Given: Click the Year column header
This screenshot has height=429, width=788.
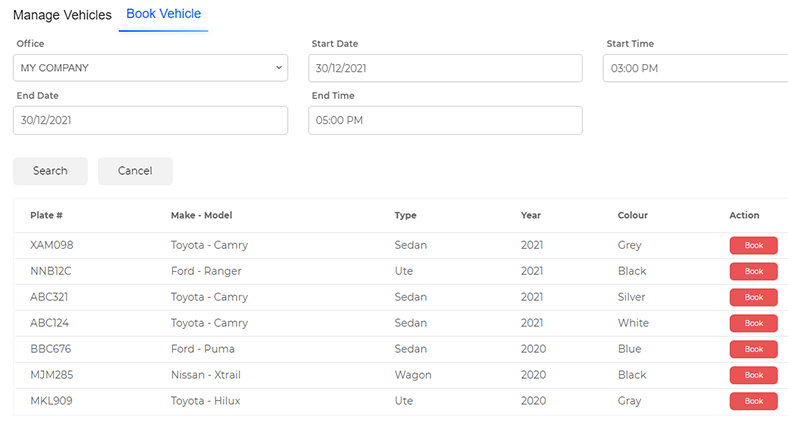Looking at the screenshot, I should point(531,215).
